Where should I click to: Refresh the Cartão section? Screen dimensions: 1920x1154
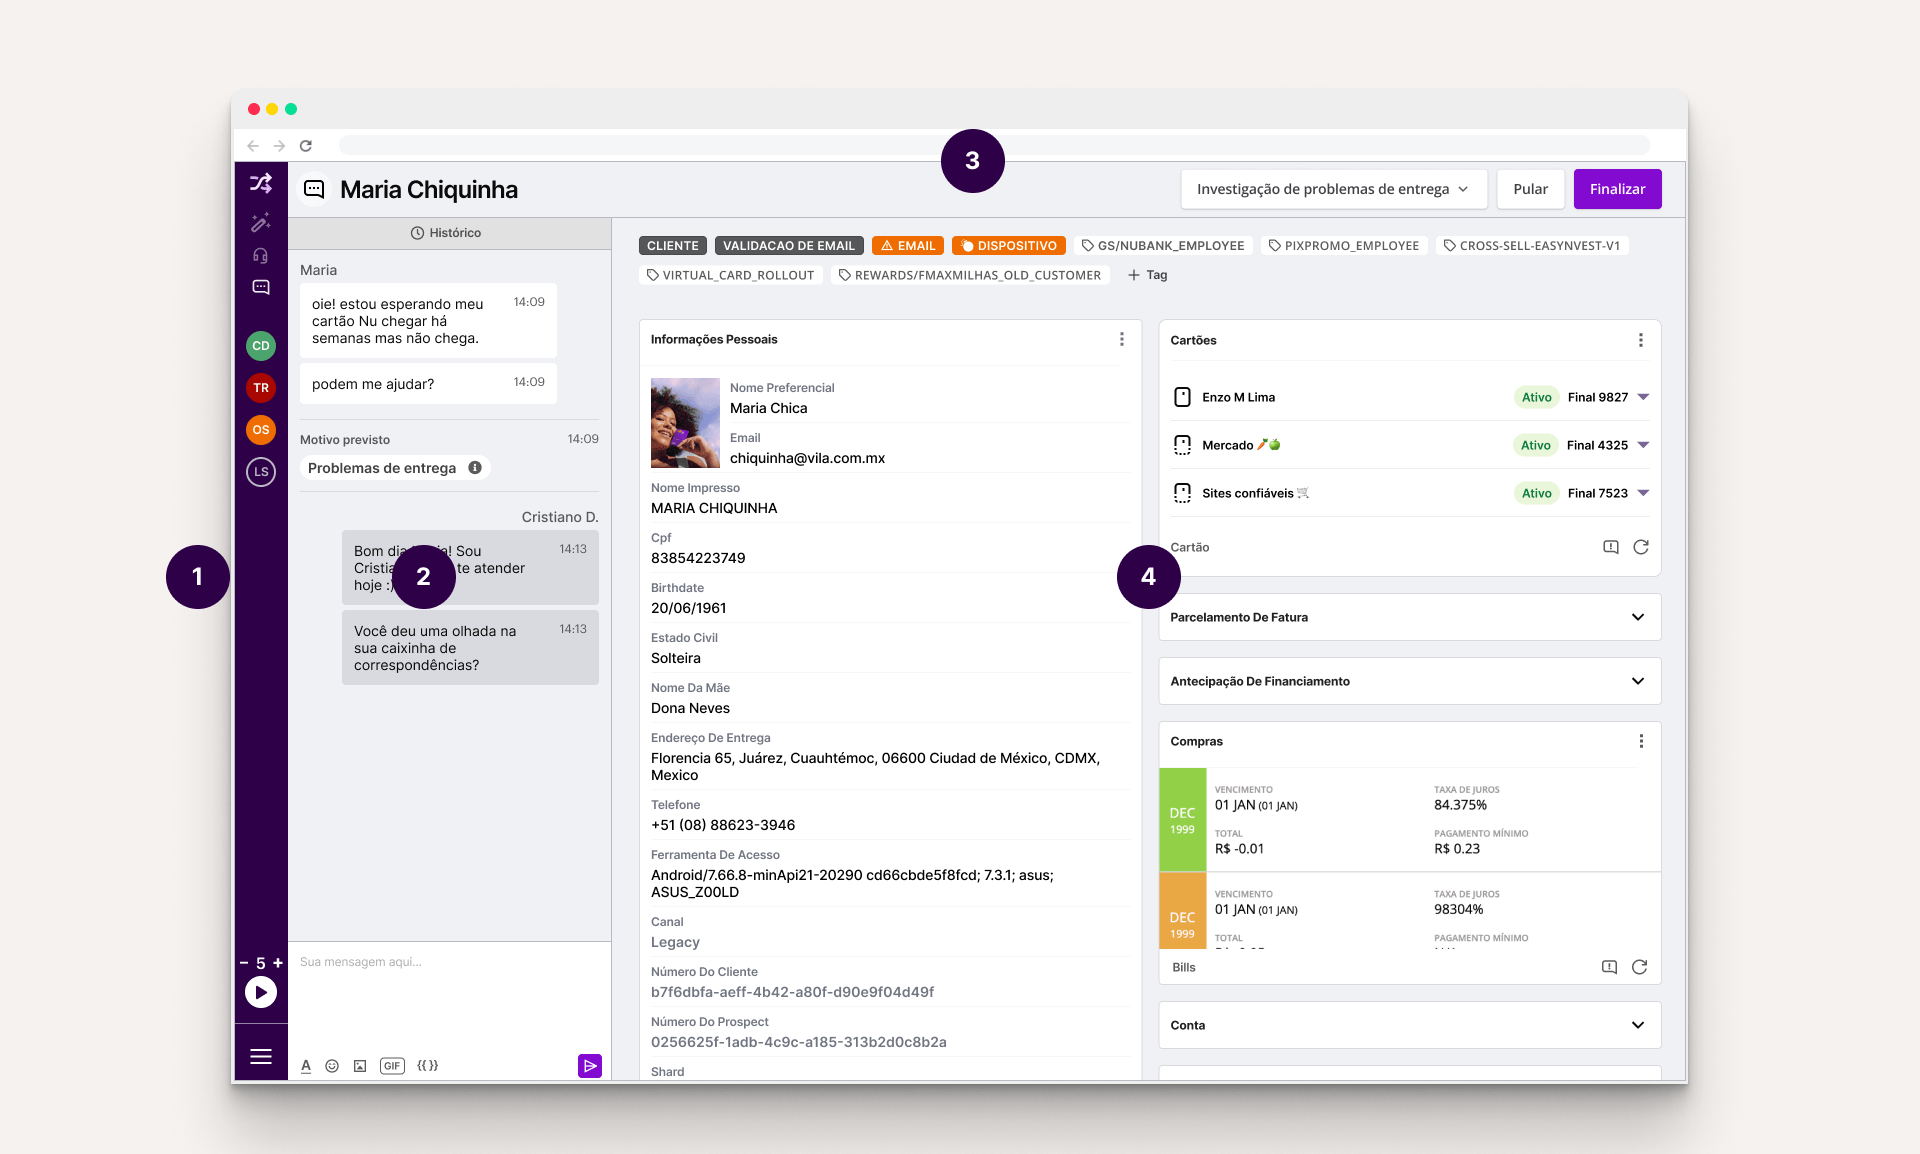click(x=1640, y=547)
